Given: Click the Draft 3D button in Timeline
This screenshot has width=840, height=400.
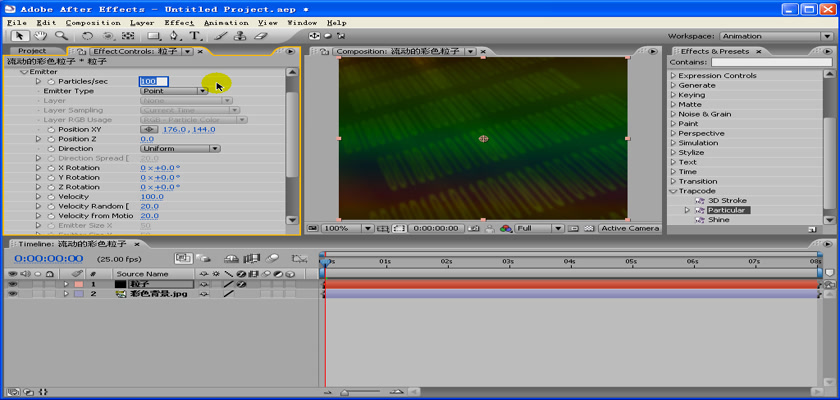Looking at the screenshot, I should coord(204,258).
